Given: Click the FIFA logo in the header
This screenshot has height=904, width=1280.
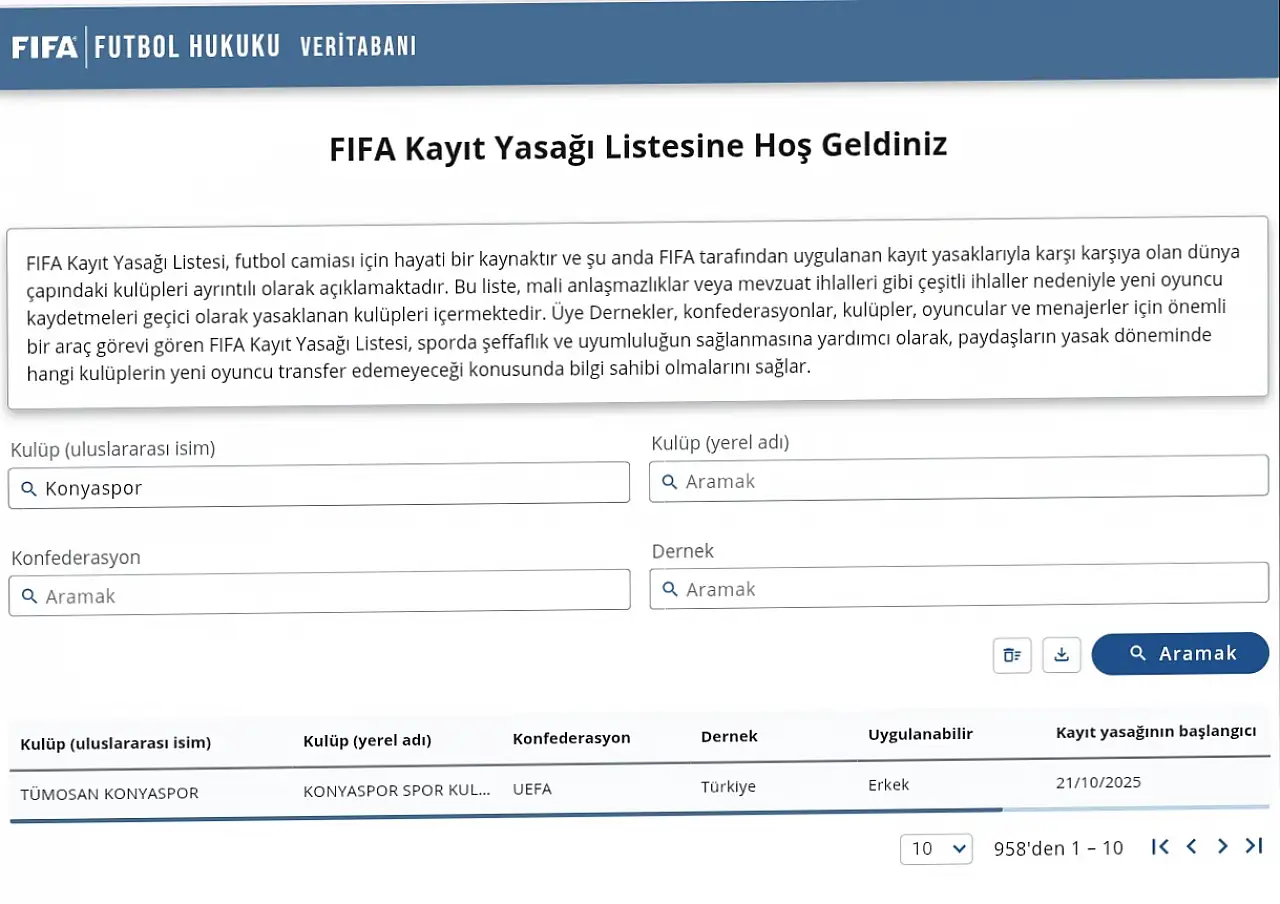Looking at the screenshot, I should pyautogui.click(x=45, y=47).
